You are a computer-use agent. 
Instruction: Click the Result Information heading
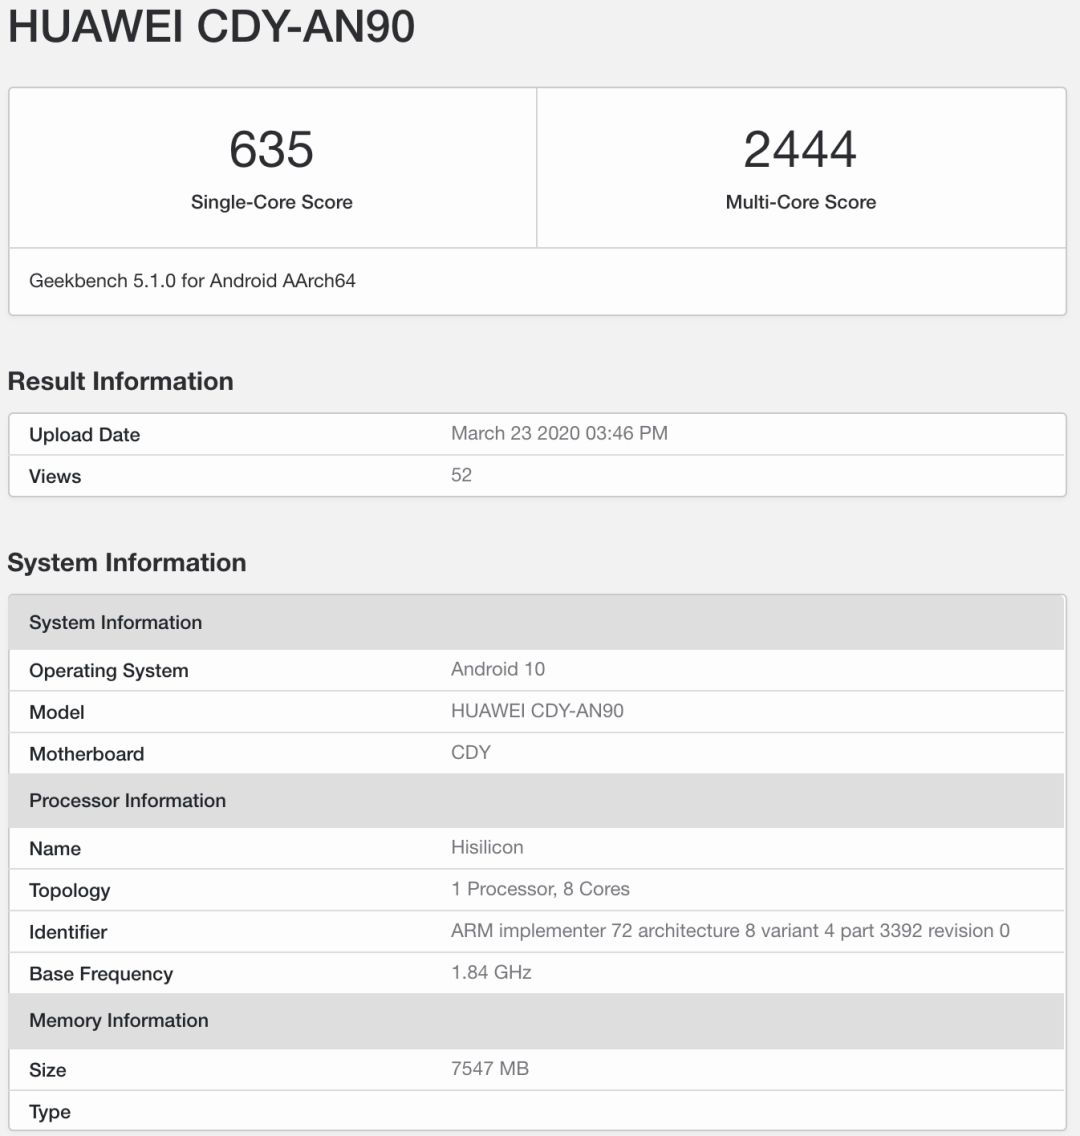(x=120, y=381)
